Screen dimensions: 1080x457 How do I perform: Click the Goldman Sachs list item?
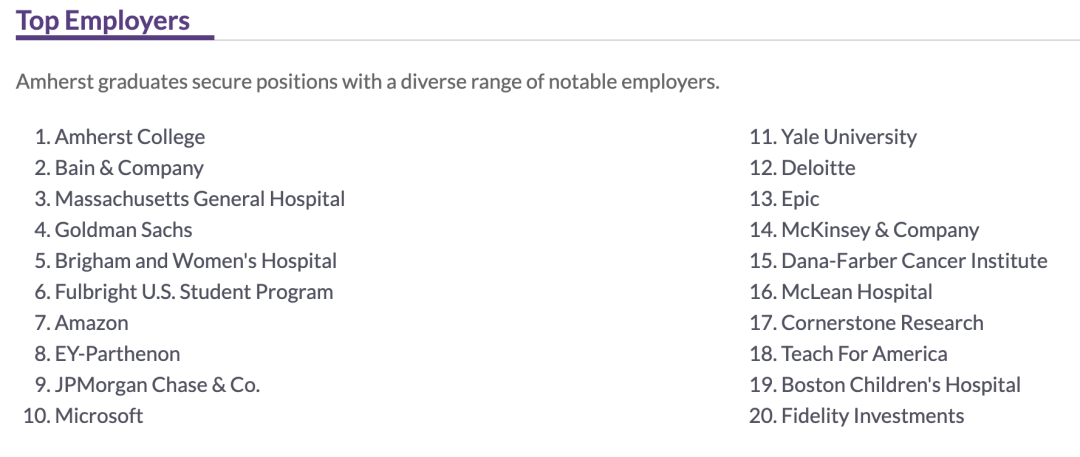pos(123,230)
